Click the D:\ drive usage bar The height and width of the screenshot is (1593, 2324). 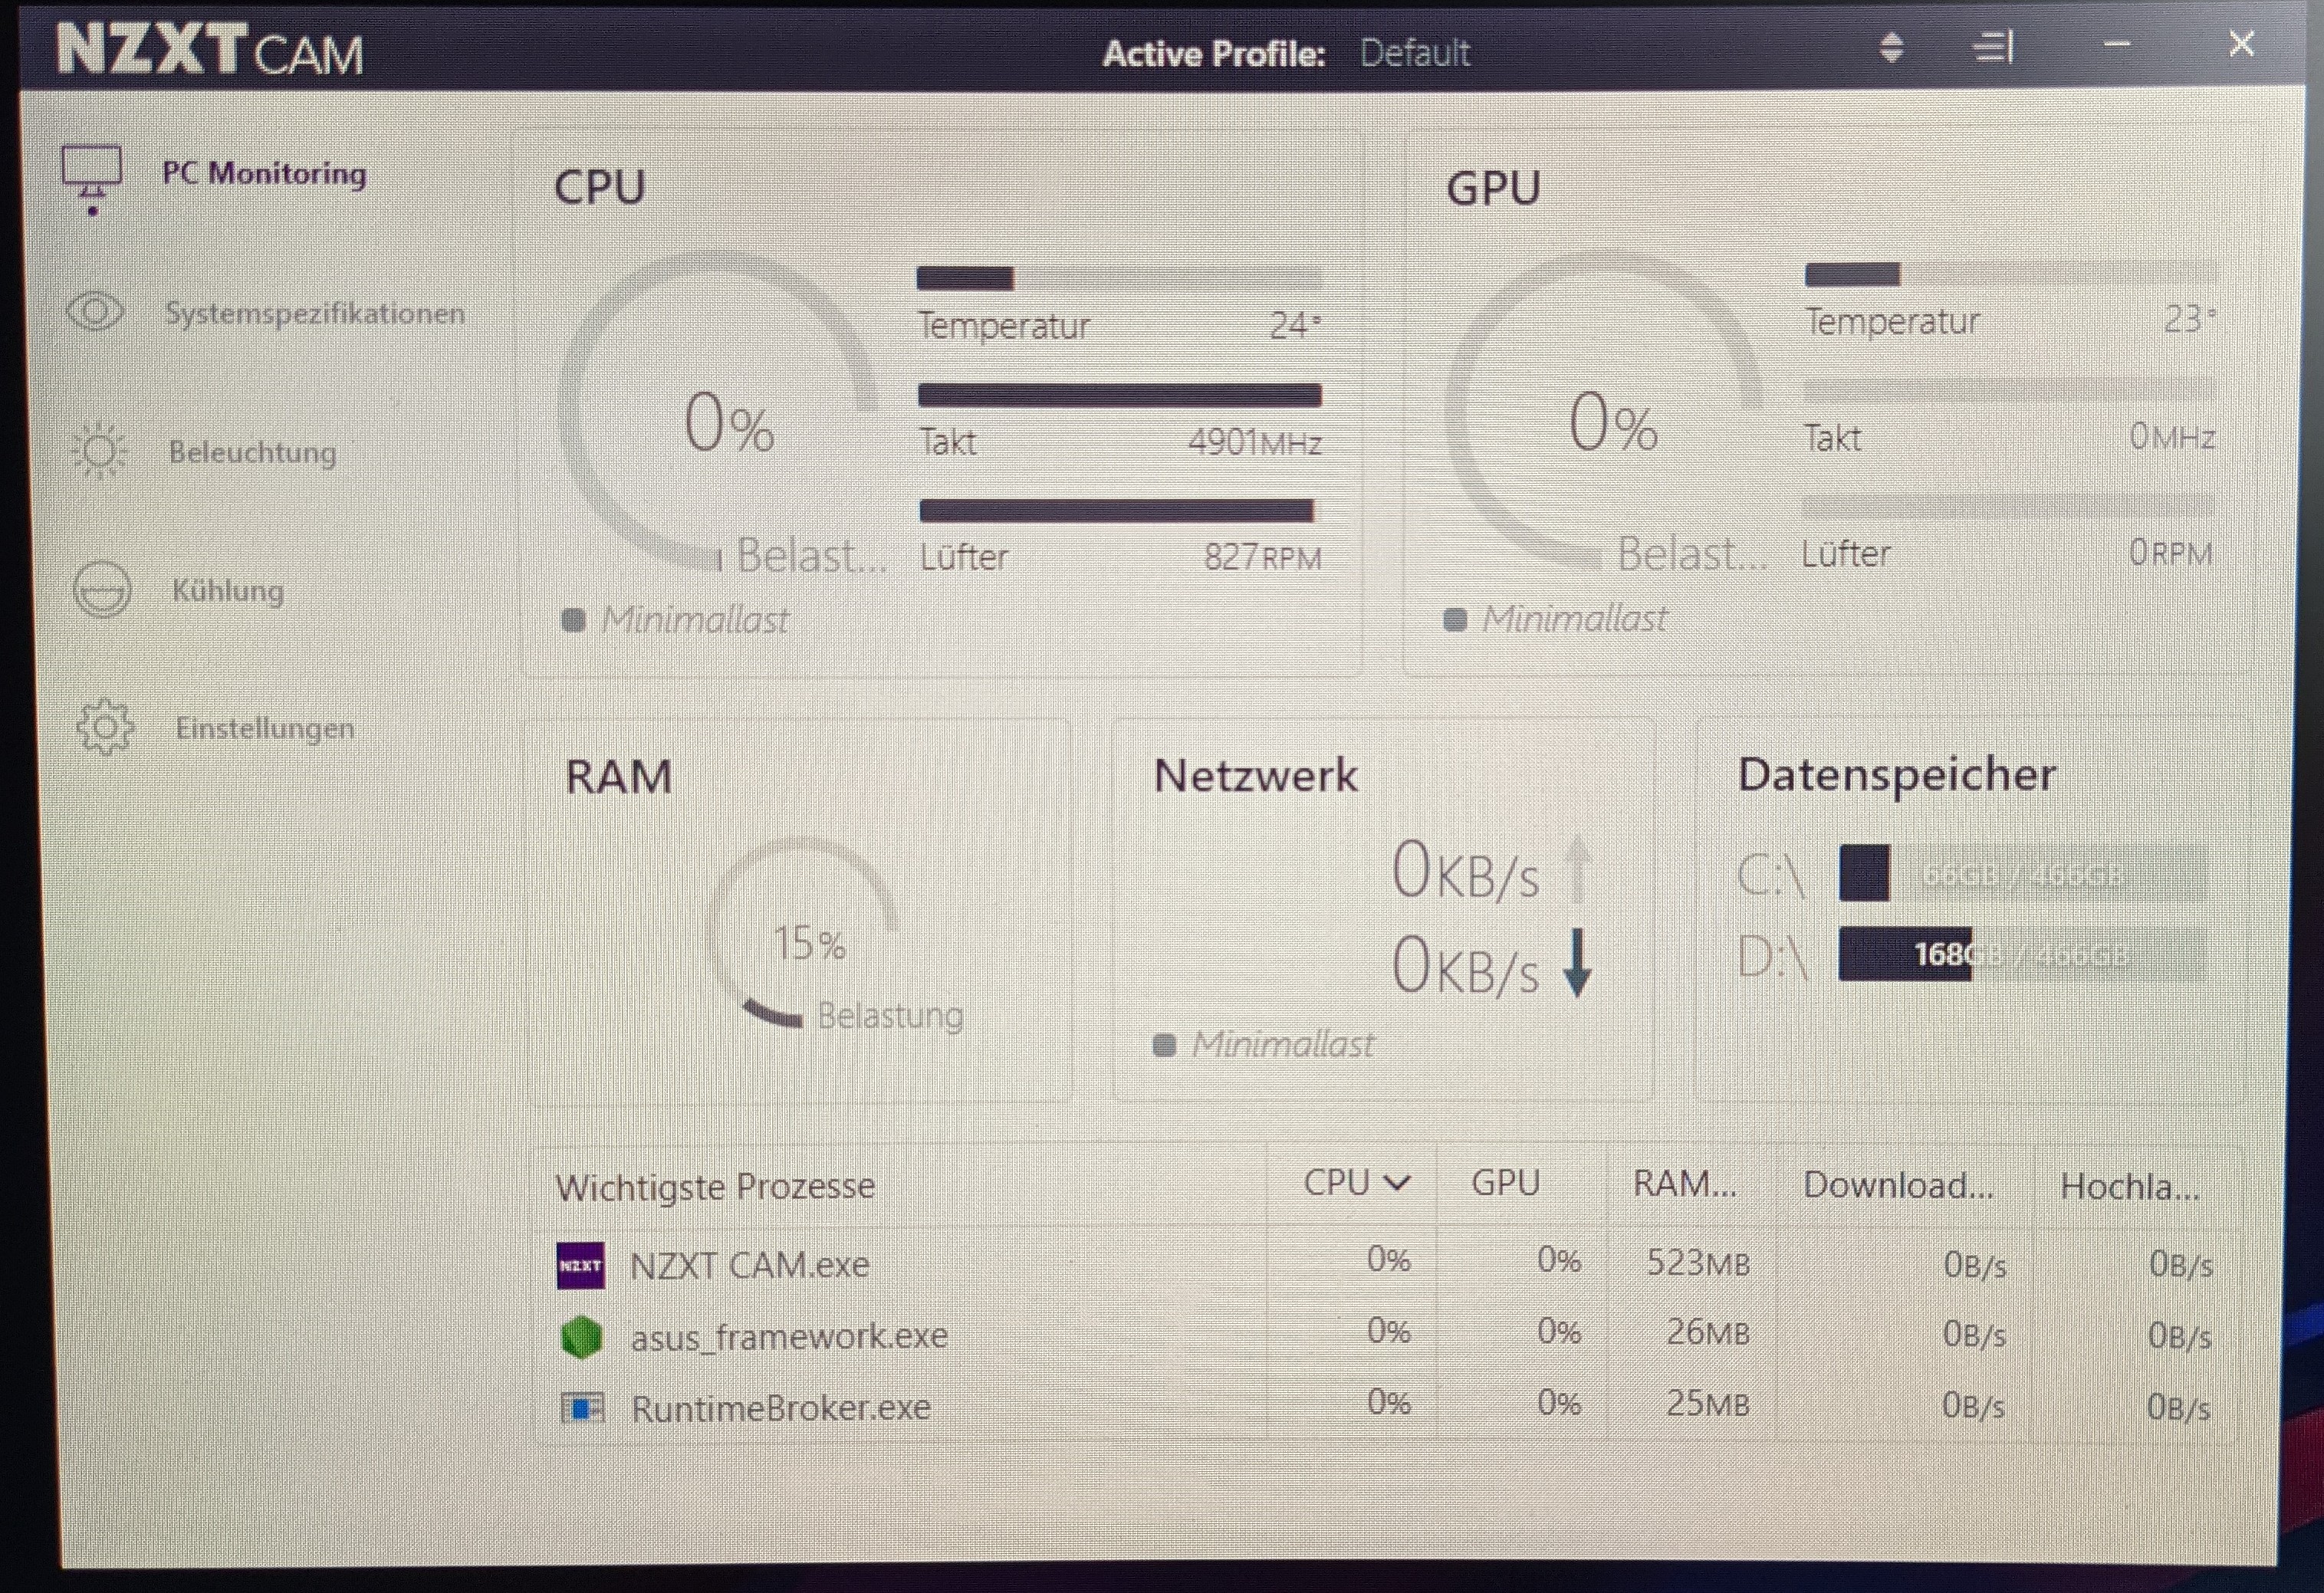2022,954
